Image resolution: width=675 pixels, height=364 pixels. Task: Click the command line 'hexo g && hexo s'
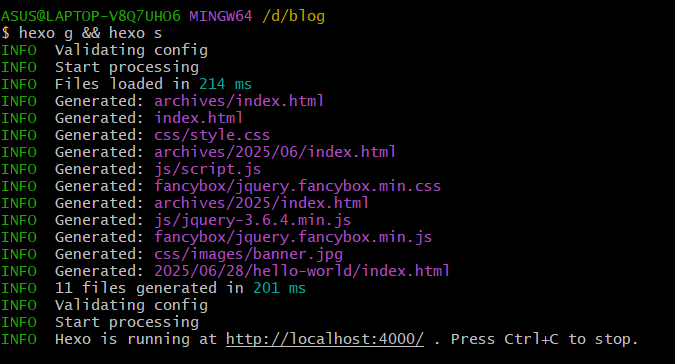tap(90, 33)
